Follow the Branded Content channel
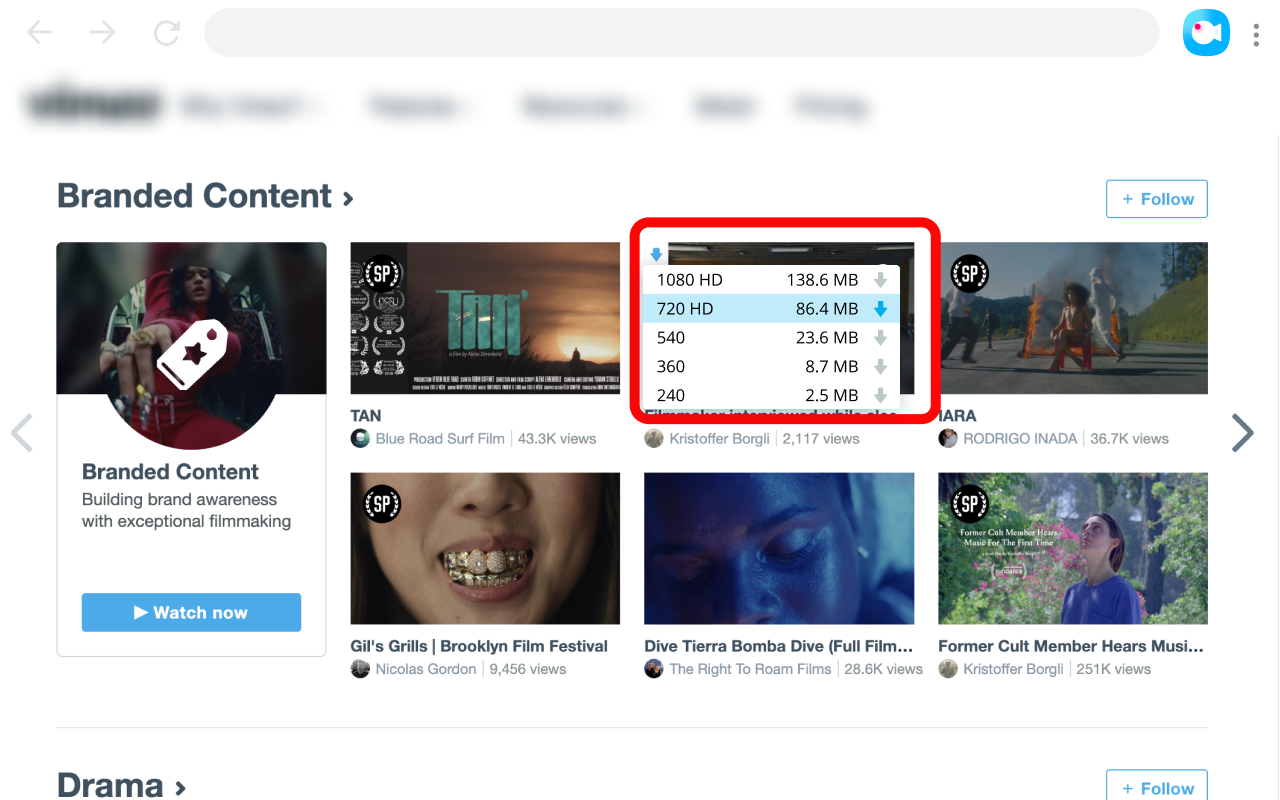 1156,198
